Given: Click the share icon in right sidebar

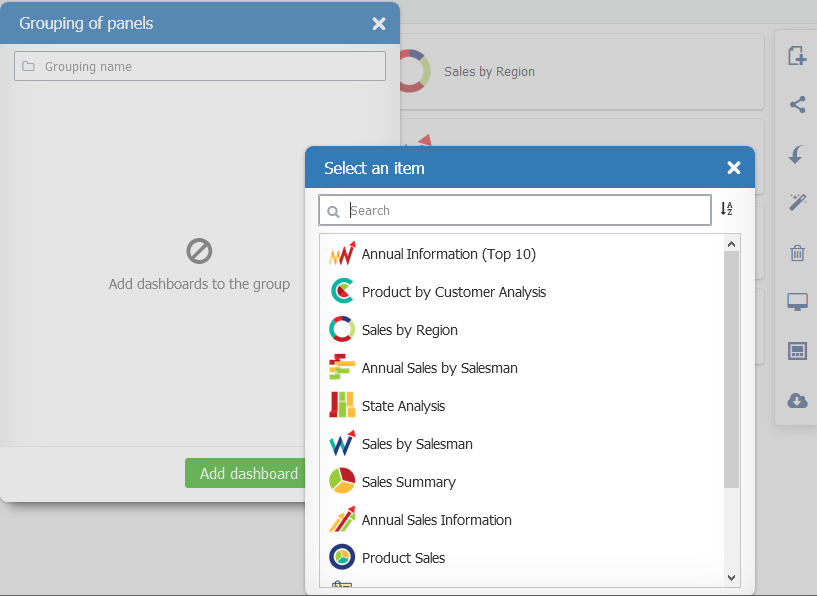Looking at the screenshot, I should [x=797, y=104].
